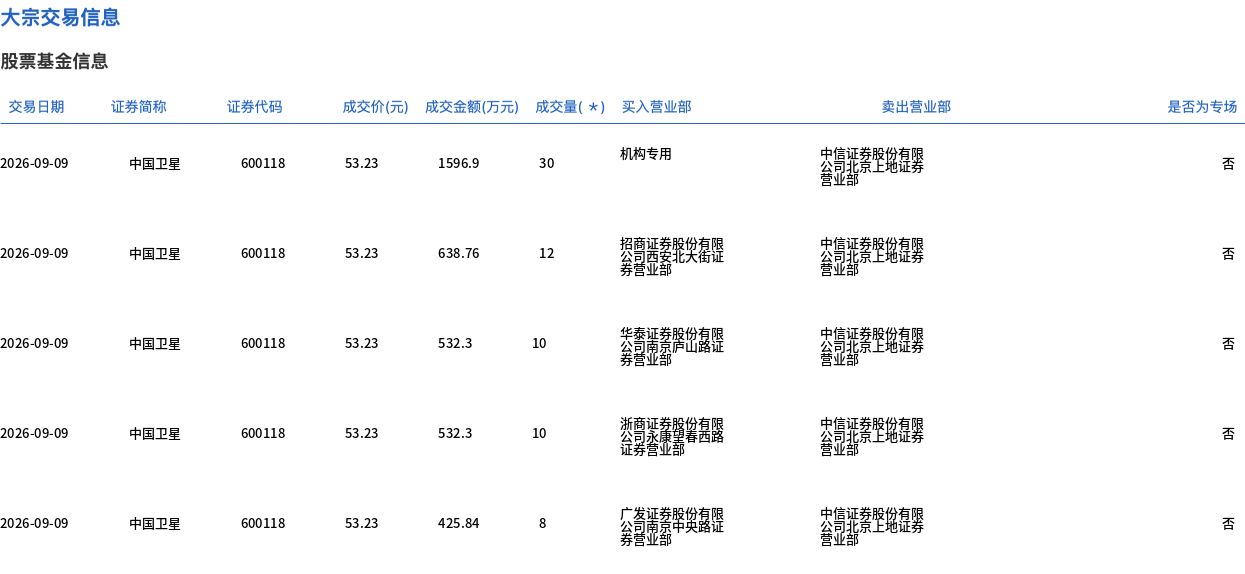
Task: Sort by 成交金额(万元) header
Action: coord(472,107)
